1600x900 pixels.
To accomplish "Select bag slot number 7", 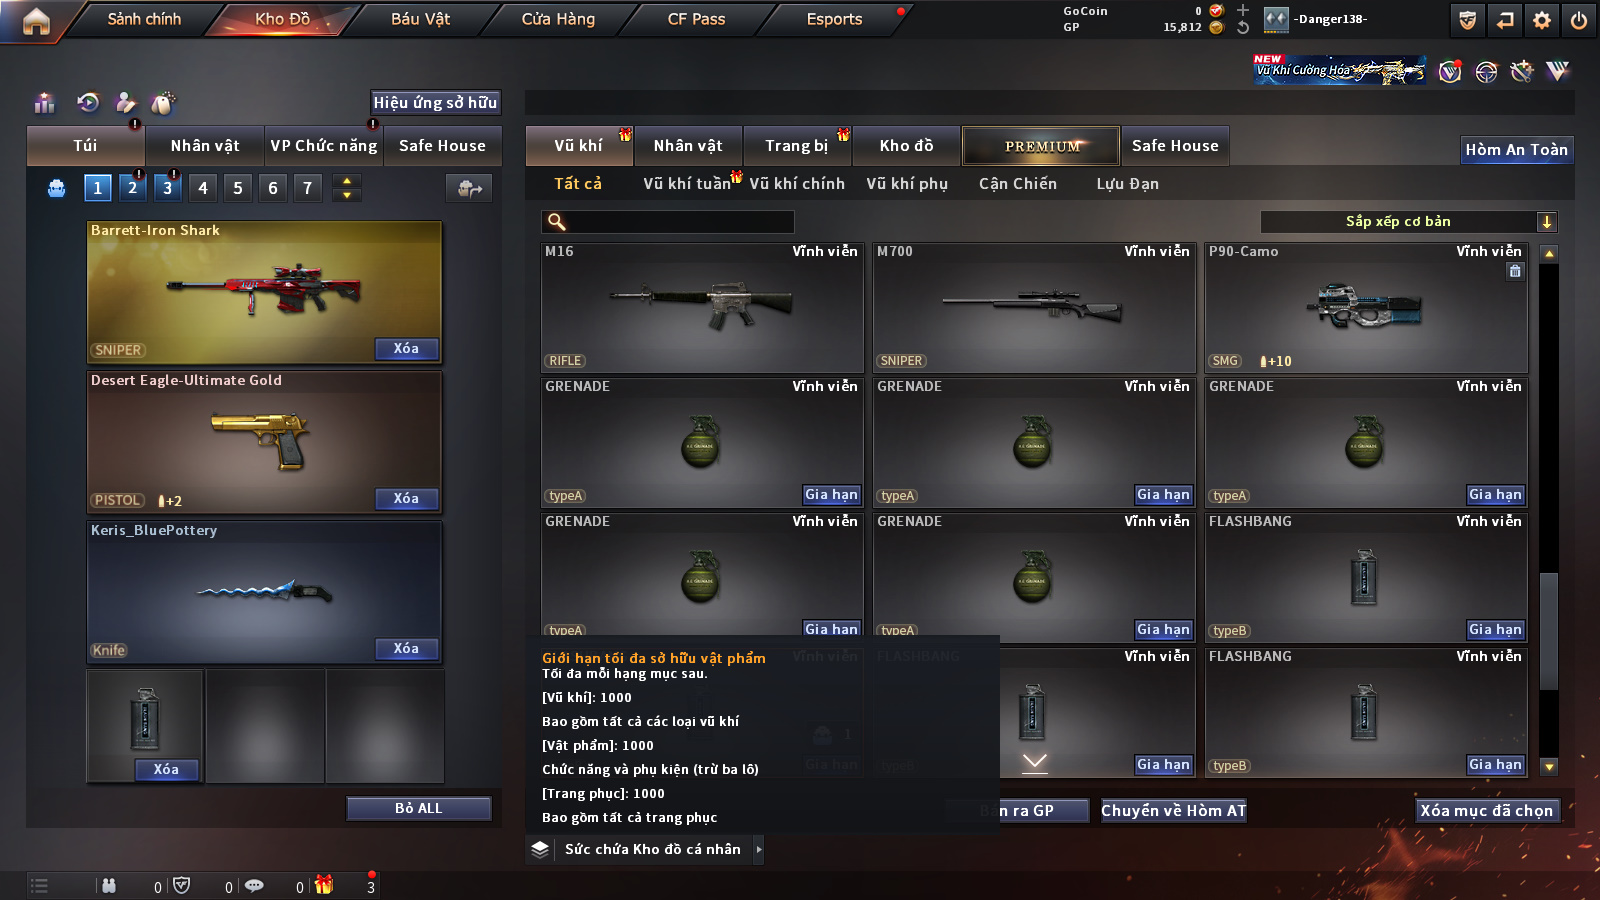I will [308, 188].
